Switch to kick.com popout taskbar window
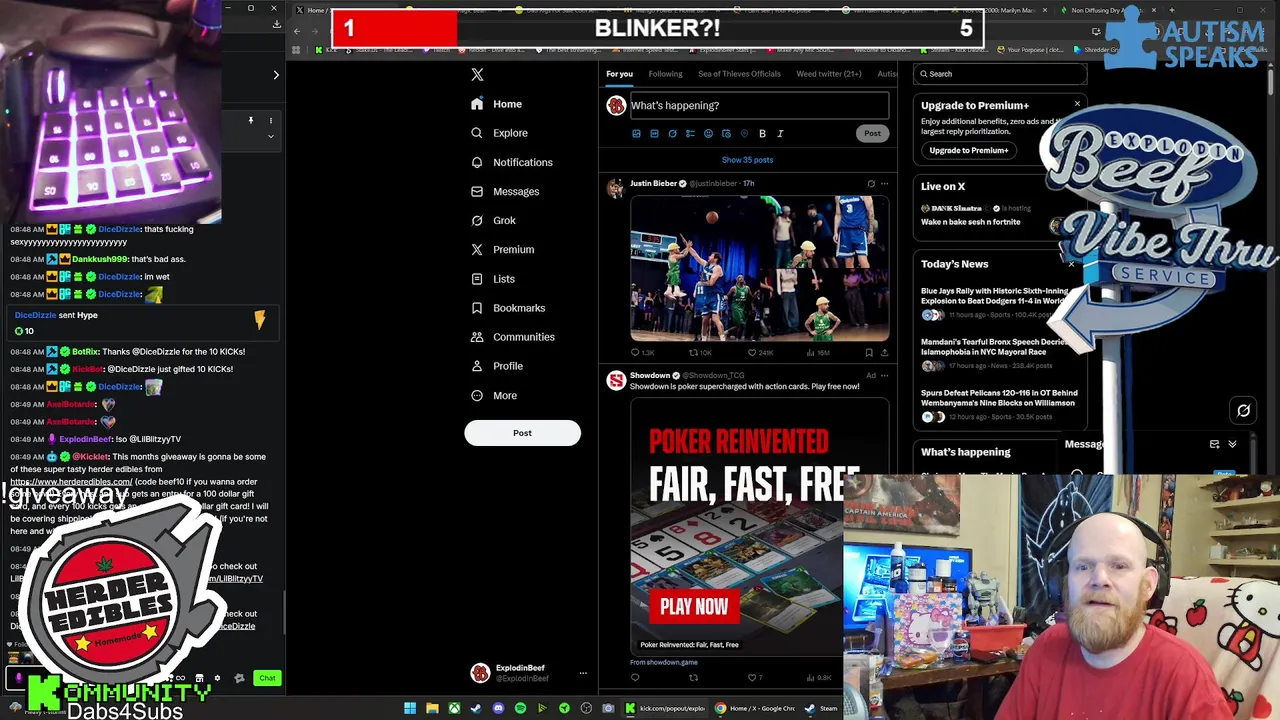Screen dimensions: 1280x720 coord(665,708)
